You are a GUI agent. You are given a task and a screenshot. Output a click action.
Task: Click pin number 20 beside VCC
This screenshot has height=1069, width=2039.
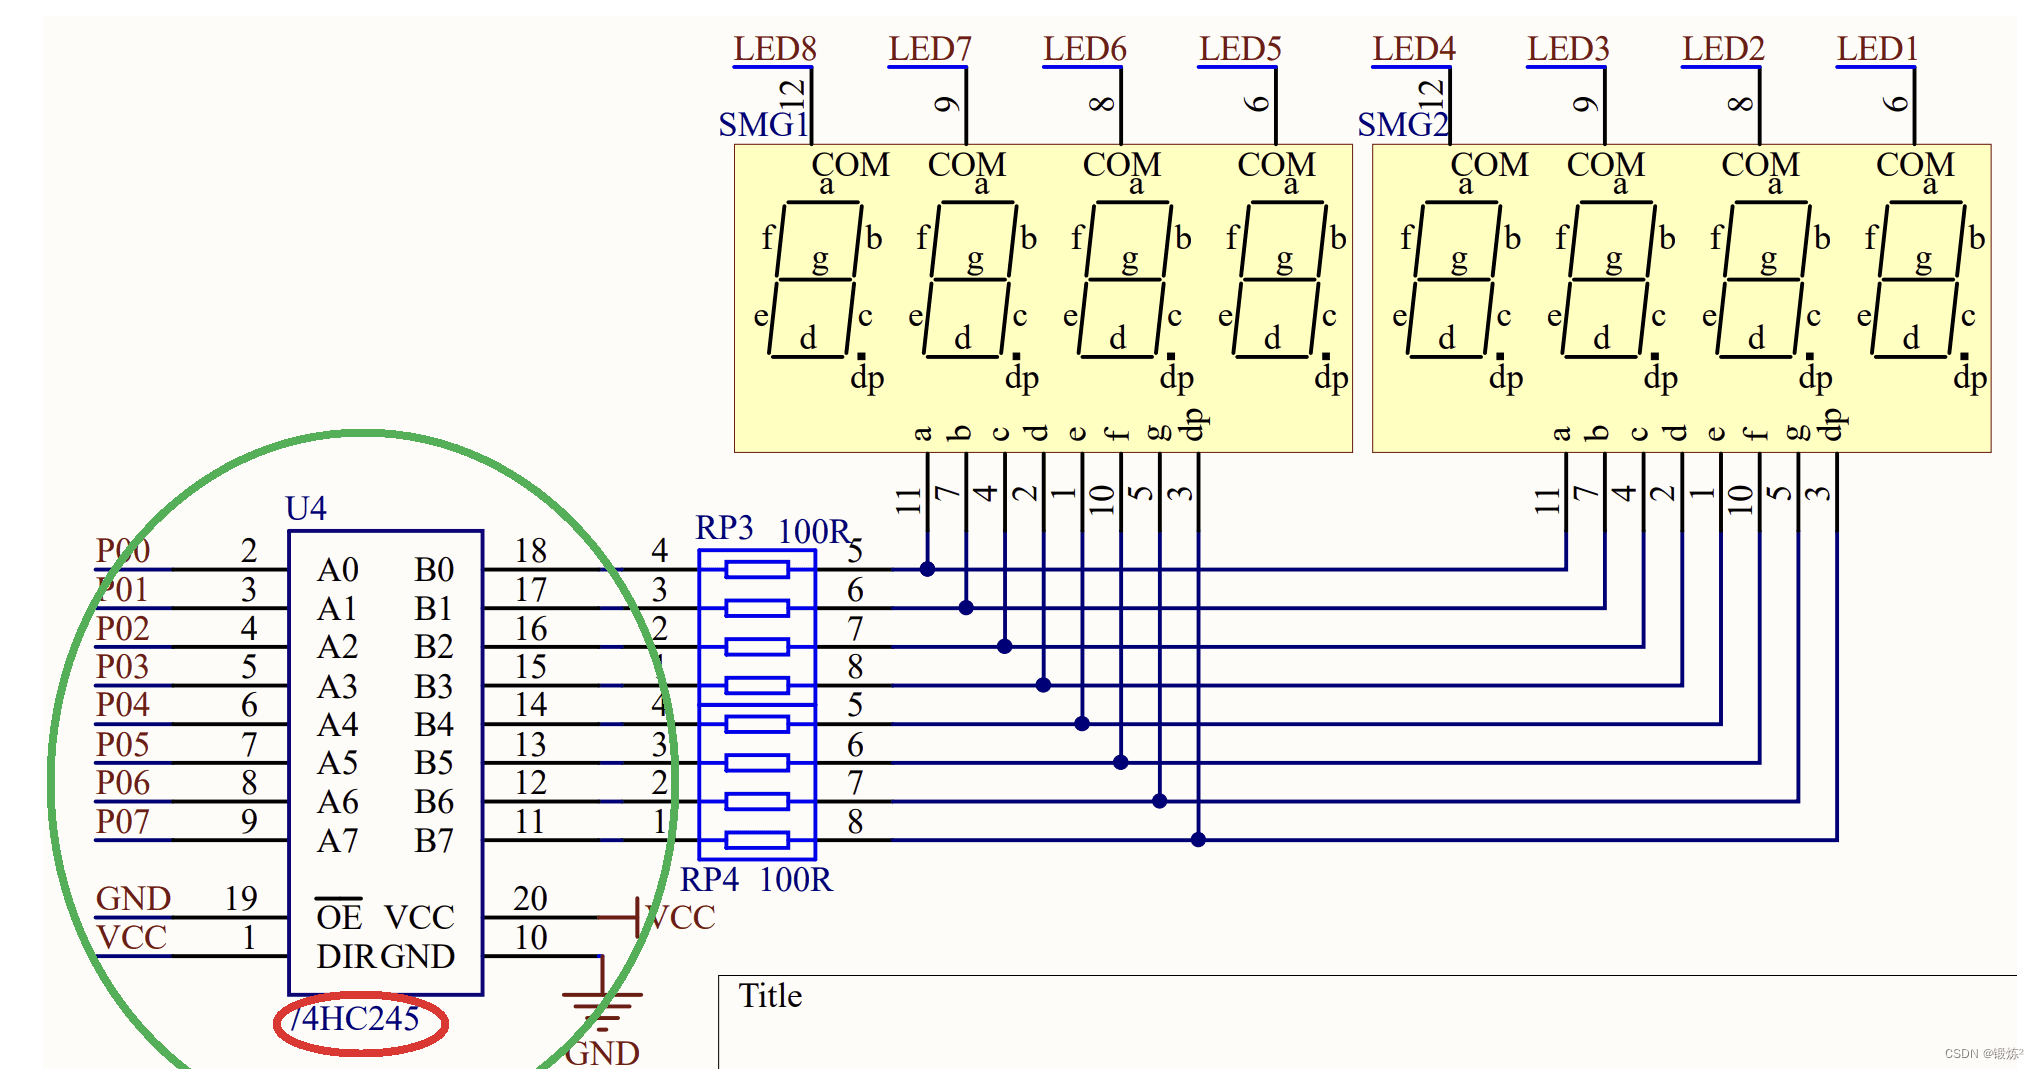[530, 898]
